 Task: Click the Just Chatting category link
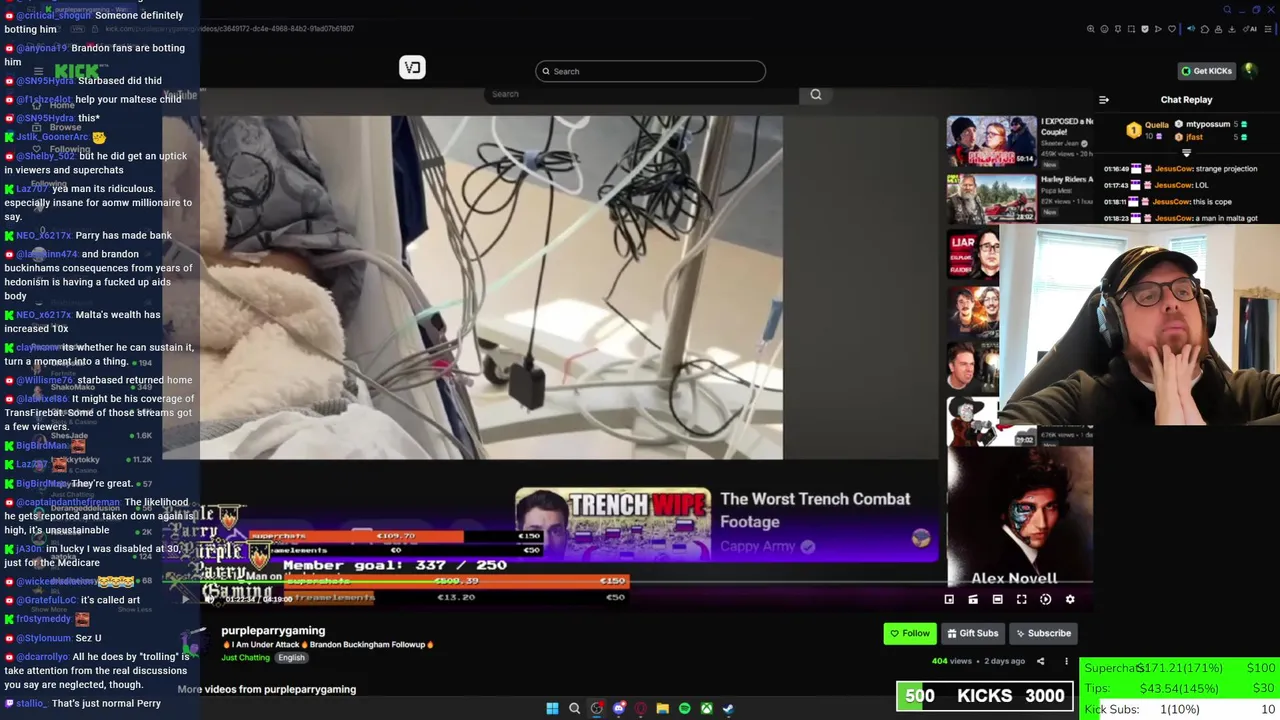click(245, 658)
